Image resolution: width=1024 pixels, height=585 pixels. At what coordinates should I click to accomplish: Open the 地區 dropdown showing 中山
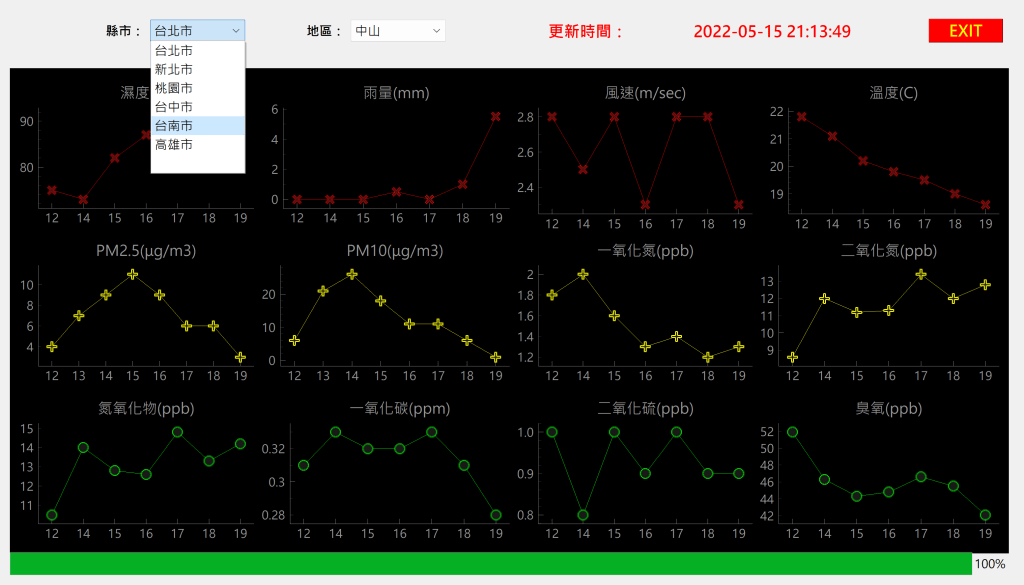click(397, 31)
